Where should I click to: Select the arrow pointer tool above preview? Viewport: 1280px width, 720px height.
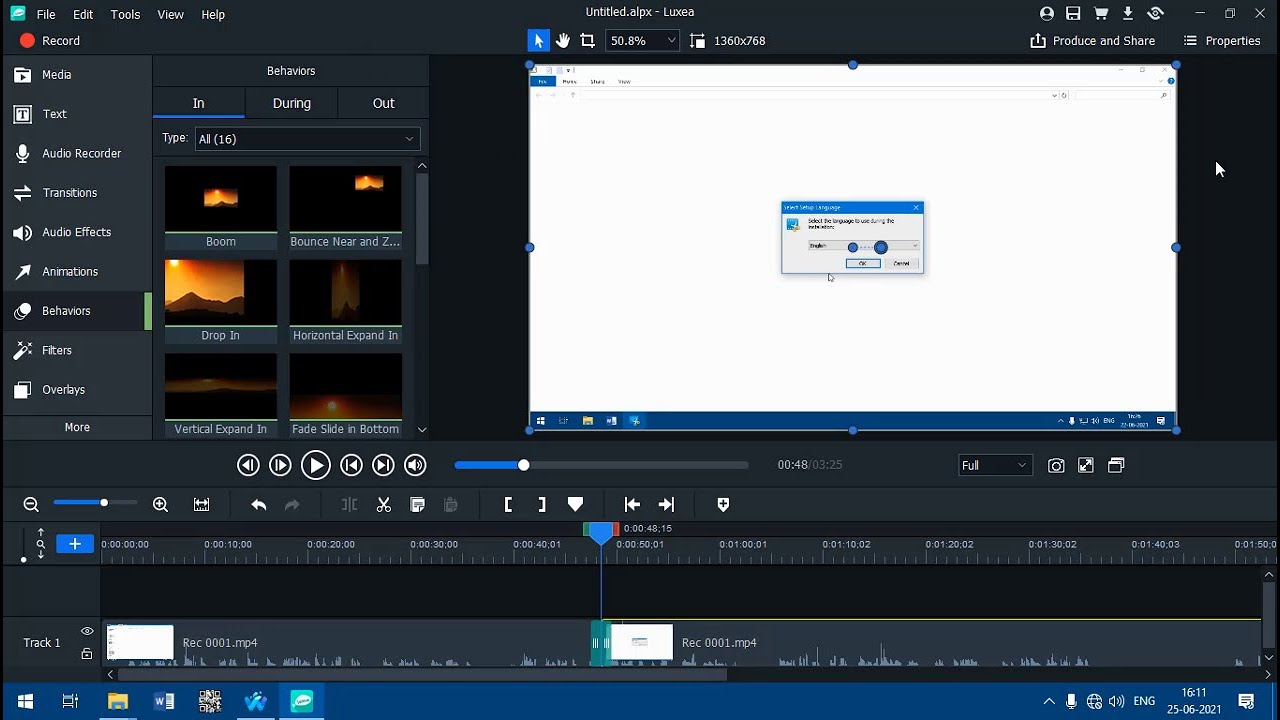(538, 40)
